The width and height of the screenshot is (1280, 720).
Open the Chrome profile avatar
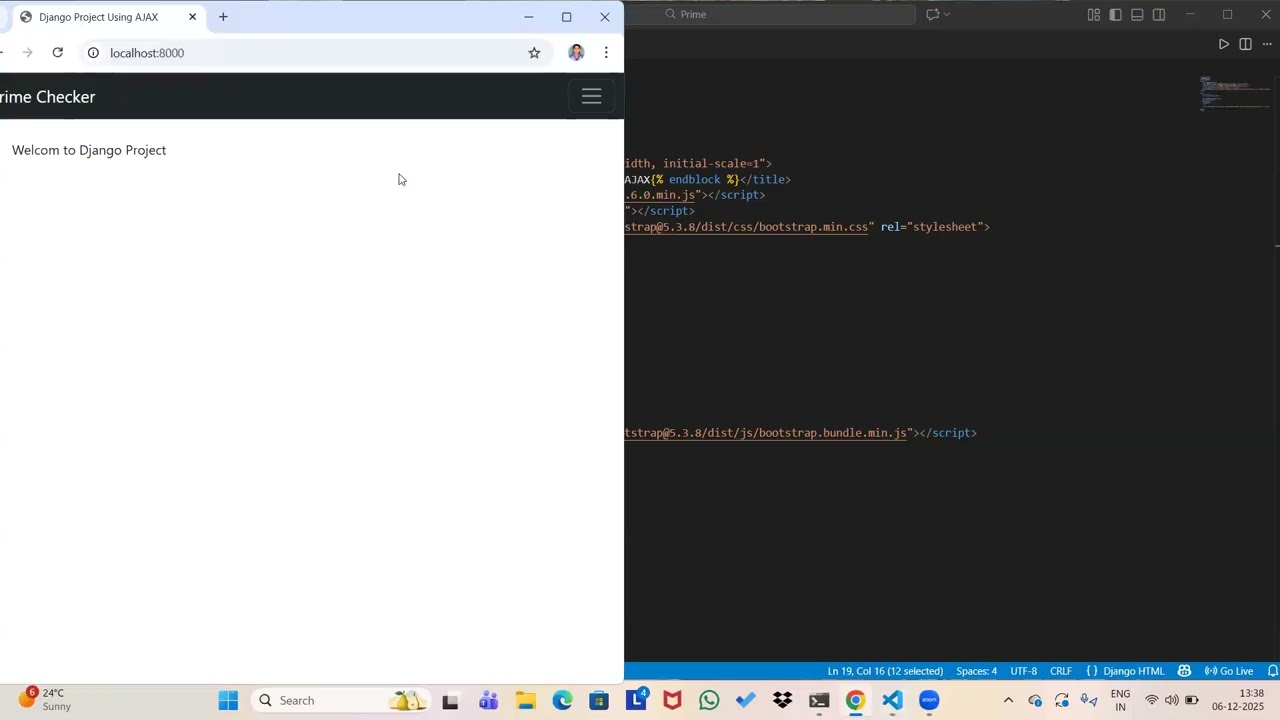coord(576,53)
